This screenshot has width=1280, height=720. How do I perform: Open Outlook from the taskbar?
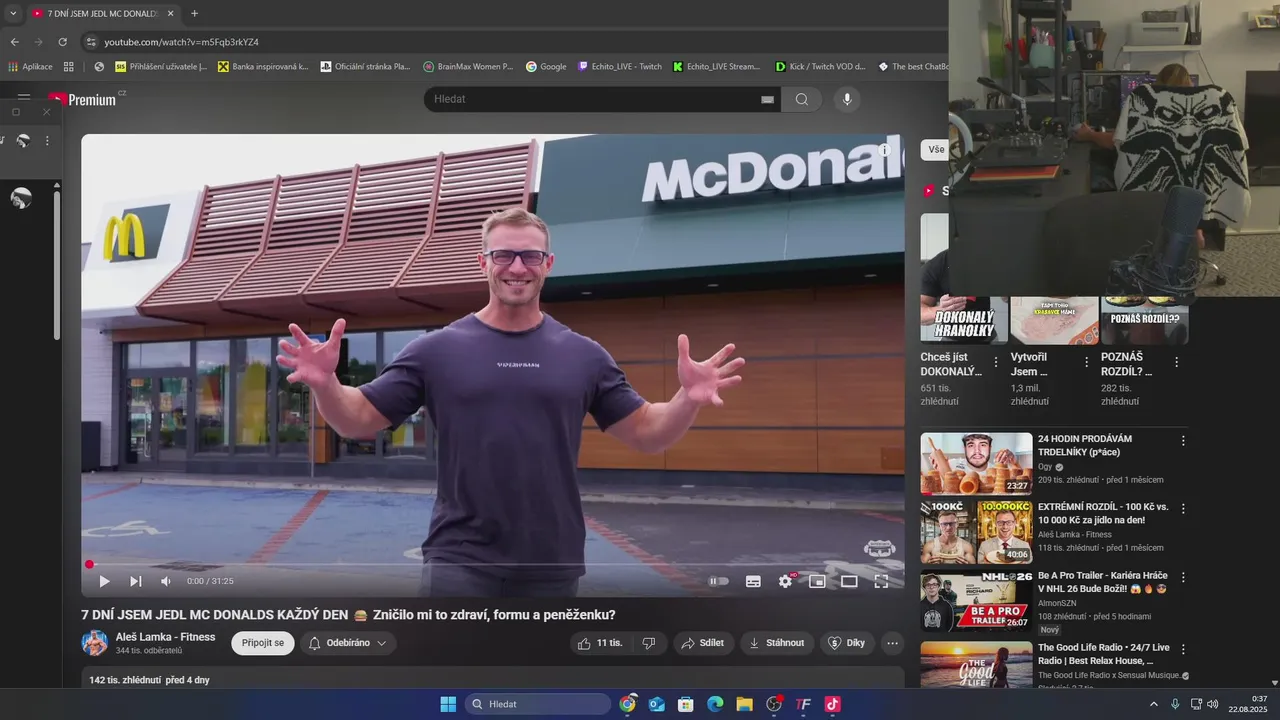[x=657, y=704]
